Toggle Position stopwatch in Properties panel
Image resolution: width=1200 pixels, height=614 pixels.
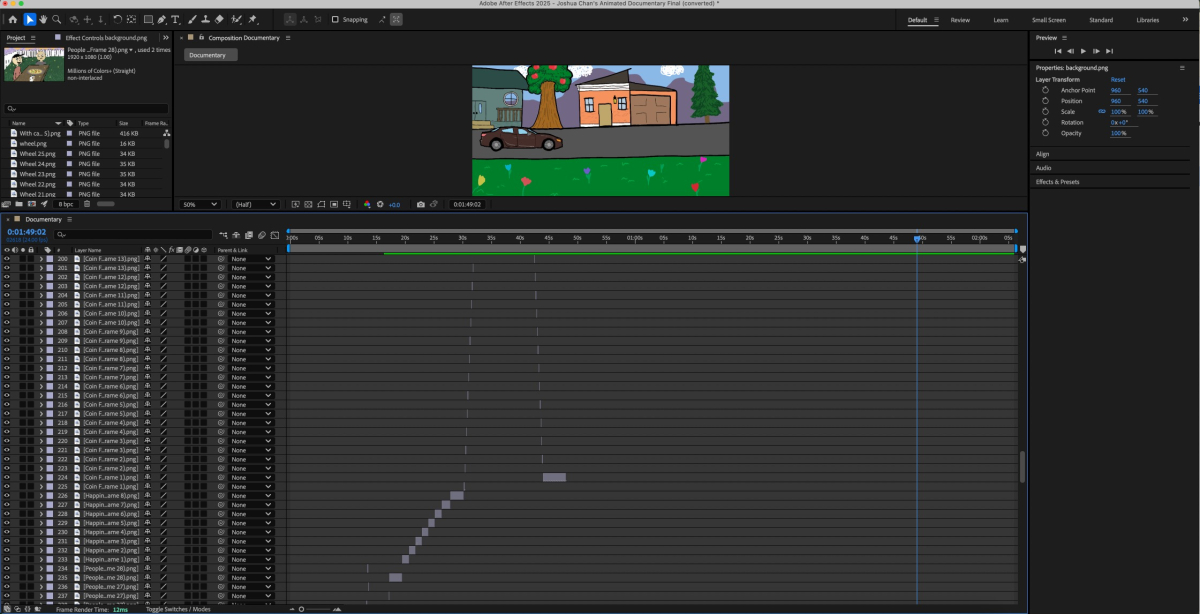pos(1045,101)
